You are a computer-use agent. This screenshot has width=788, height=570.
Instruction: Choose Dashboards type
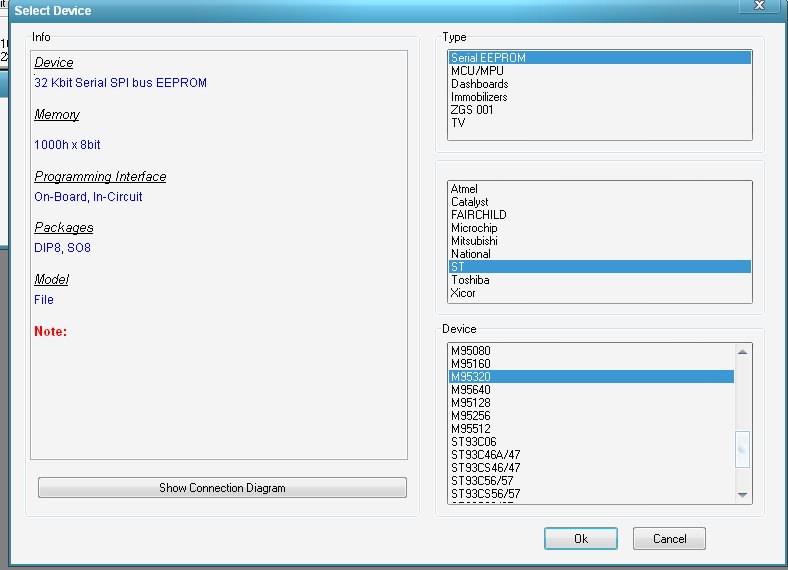click(x=600, y=84)
